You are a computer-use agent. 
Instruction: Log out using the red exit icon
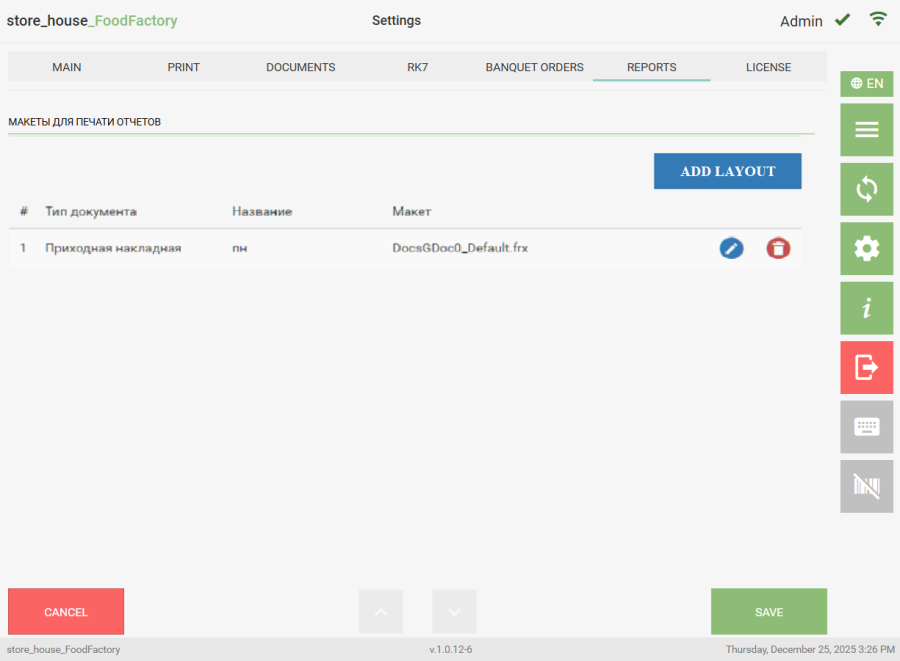coord(866,367)
